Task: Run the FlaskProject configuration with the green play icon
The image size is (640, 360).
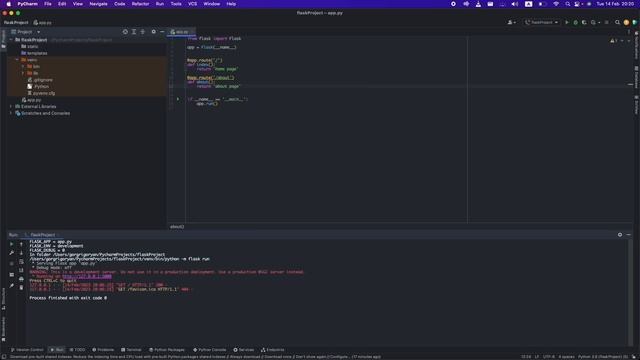Action: tap(567, 22)
